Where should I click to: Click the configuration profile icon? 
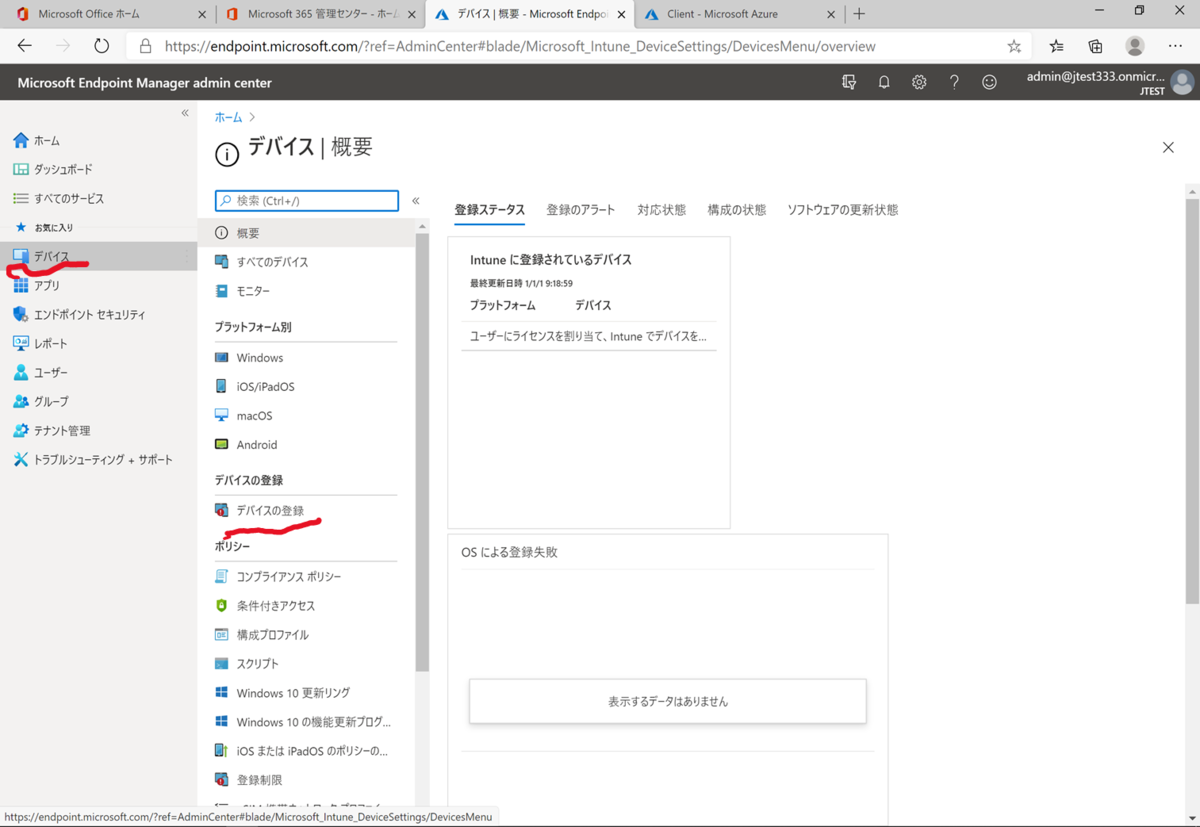click(x=222, y=635)
